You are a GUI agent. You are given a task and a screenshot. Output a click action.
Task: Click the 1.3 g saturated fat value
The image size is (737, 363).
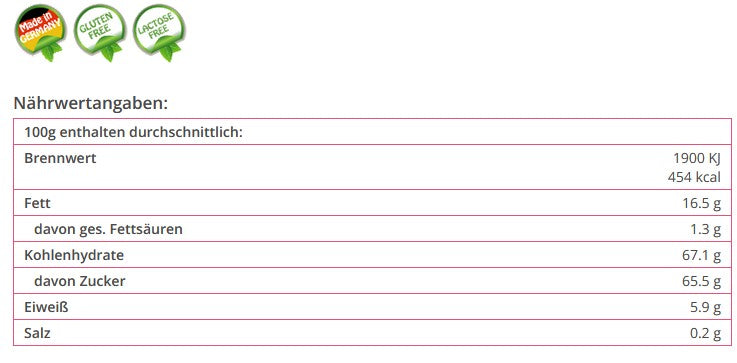(706, 229)
